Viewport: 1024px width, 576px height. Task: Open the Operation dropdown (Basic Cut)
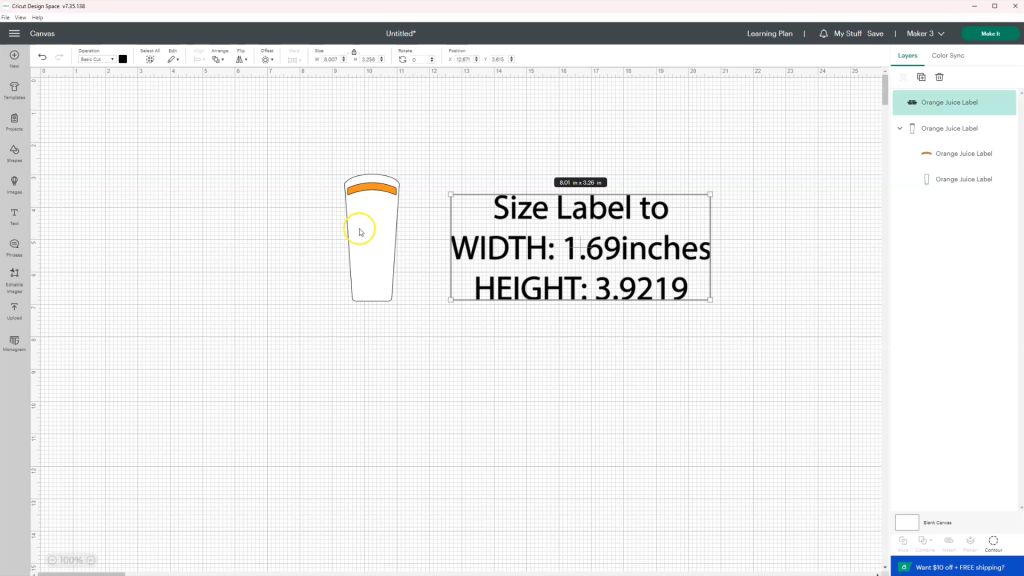(97, 59)
